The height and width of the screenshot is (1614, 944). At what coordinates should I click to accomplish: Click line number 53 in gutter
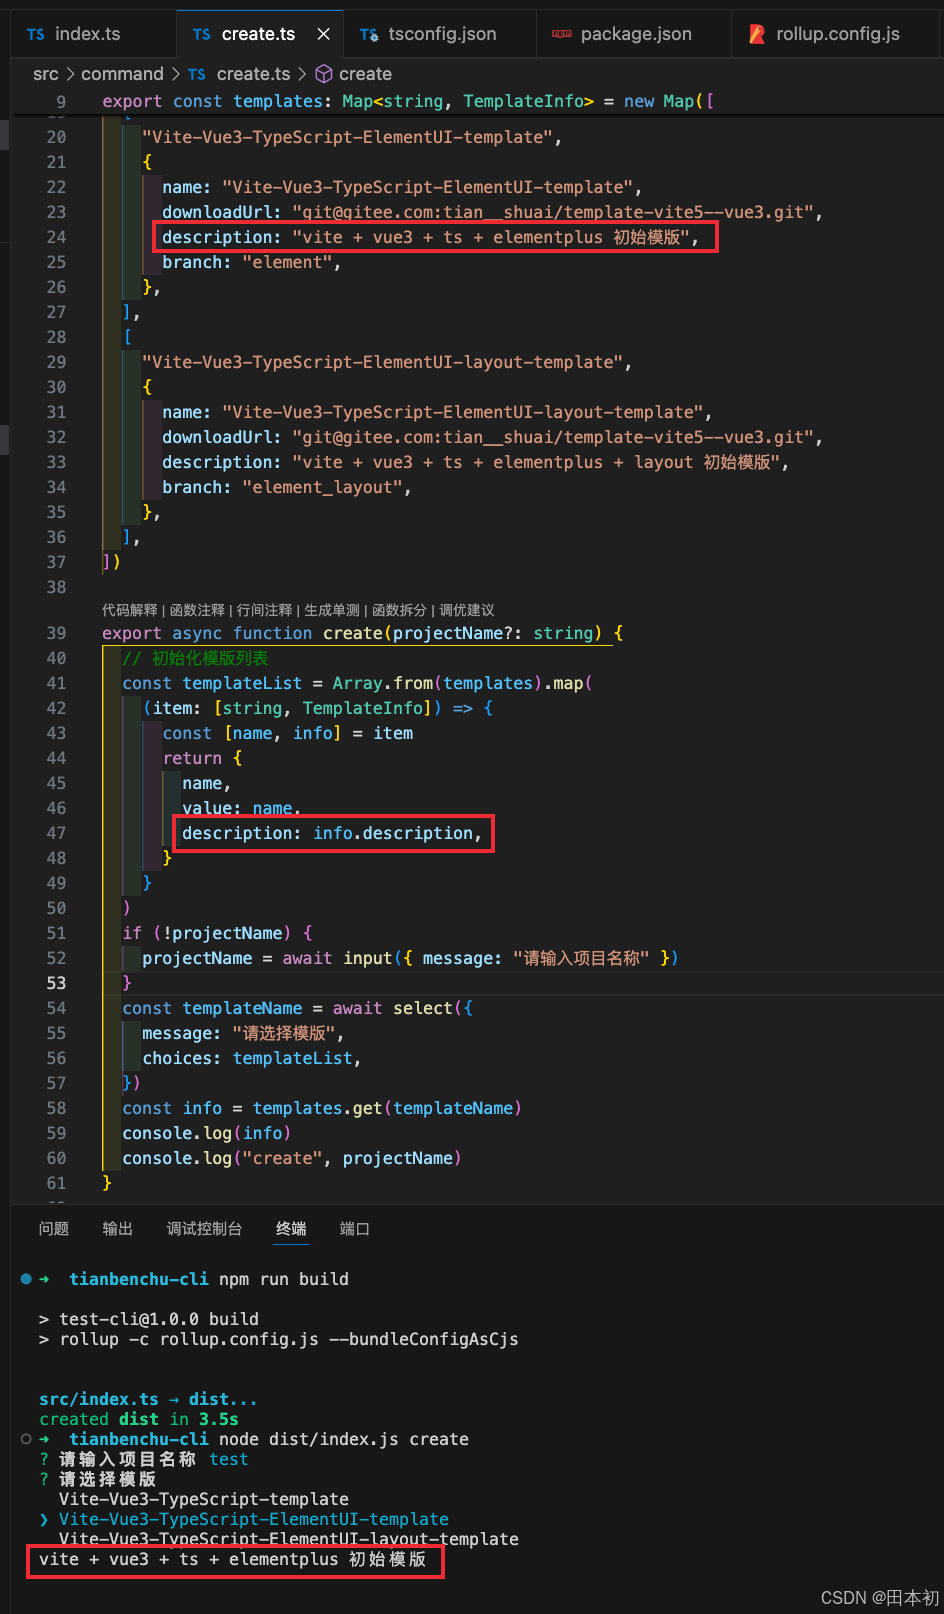click(x=56, y=983)
